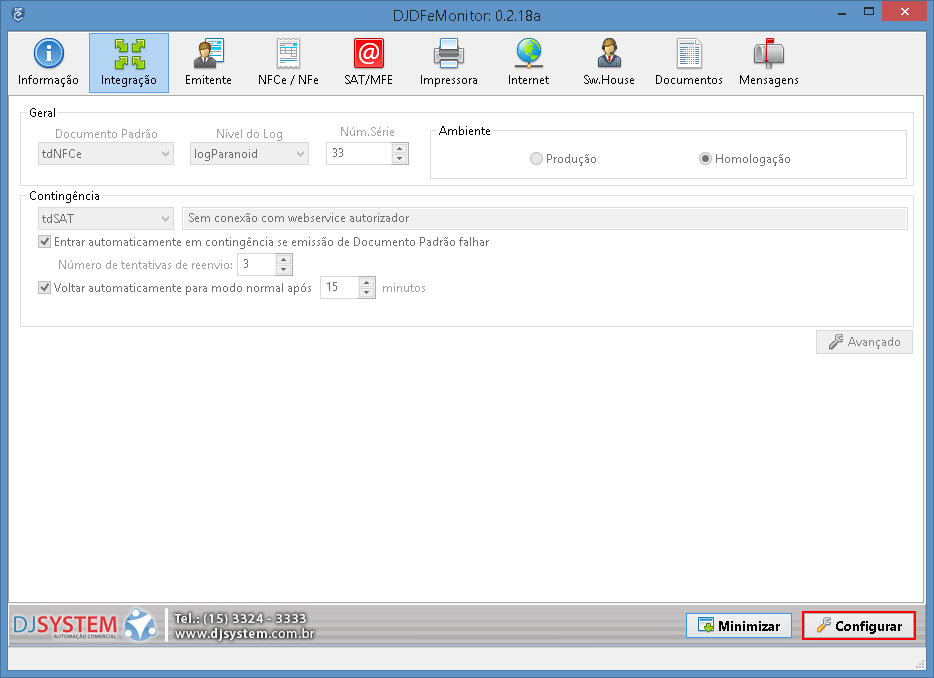Click the www.djsystem.com.br website text
The image size is (934, 678).
click(244, 633)
